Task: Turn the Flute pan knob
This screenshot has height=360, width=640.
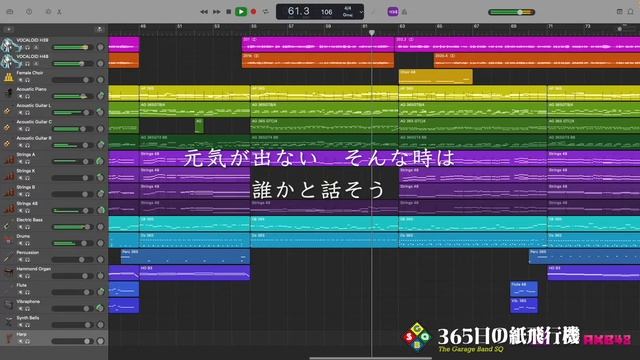Action: [x=100, y=292]
